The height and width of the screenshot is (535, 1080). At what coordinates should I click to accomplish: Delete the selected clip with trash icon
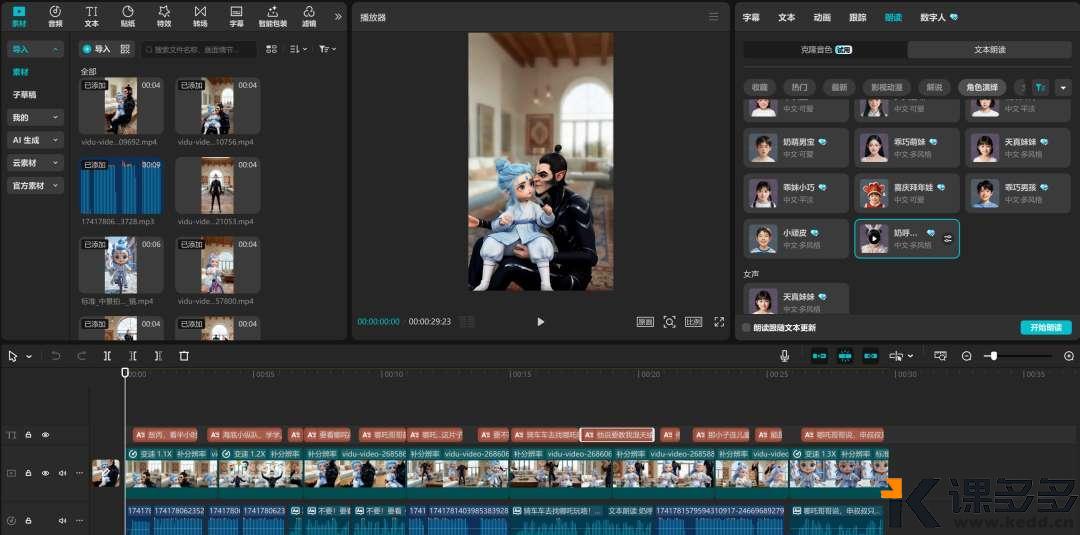(x=184, y=356)
